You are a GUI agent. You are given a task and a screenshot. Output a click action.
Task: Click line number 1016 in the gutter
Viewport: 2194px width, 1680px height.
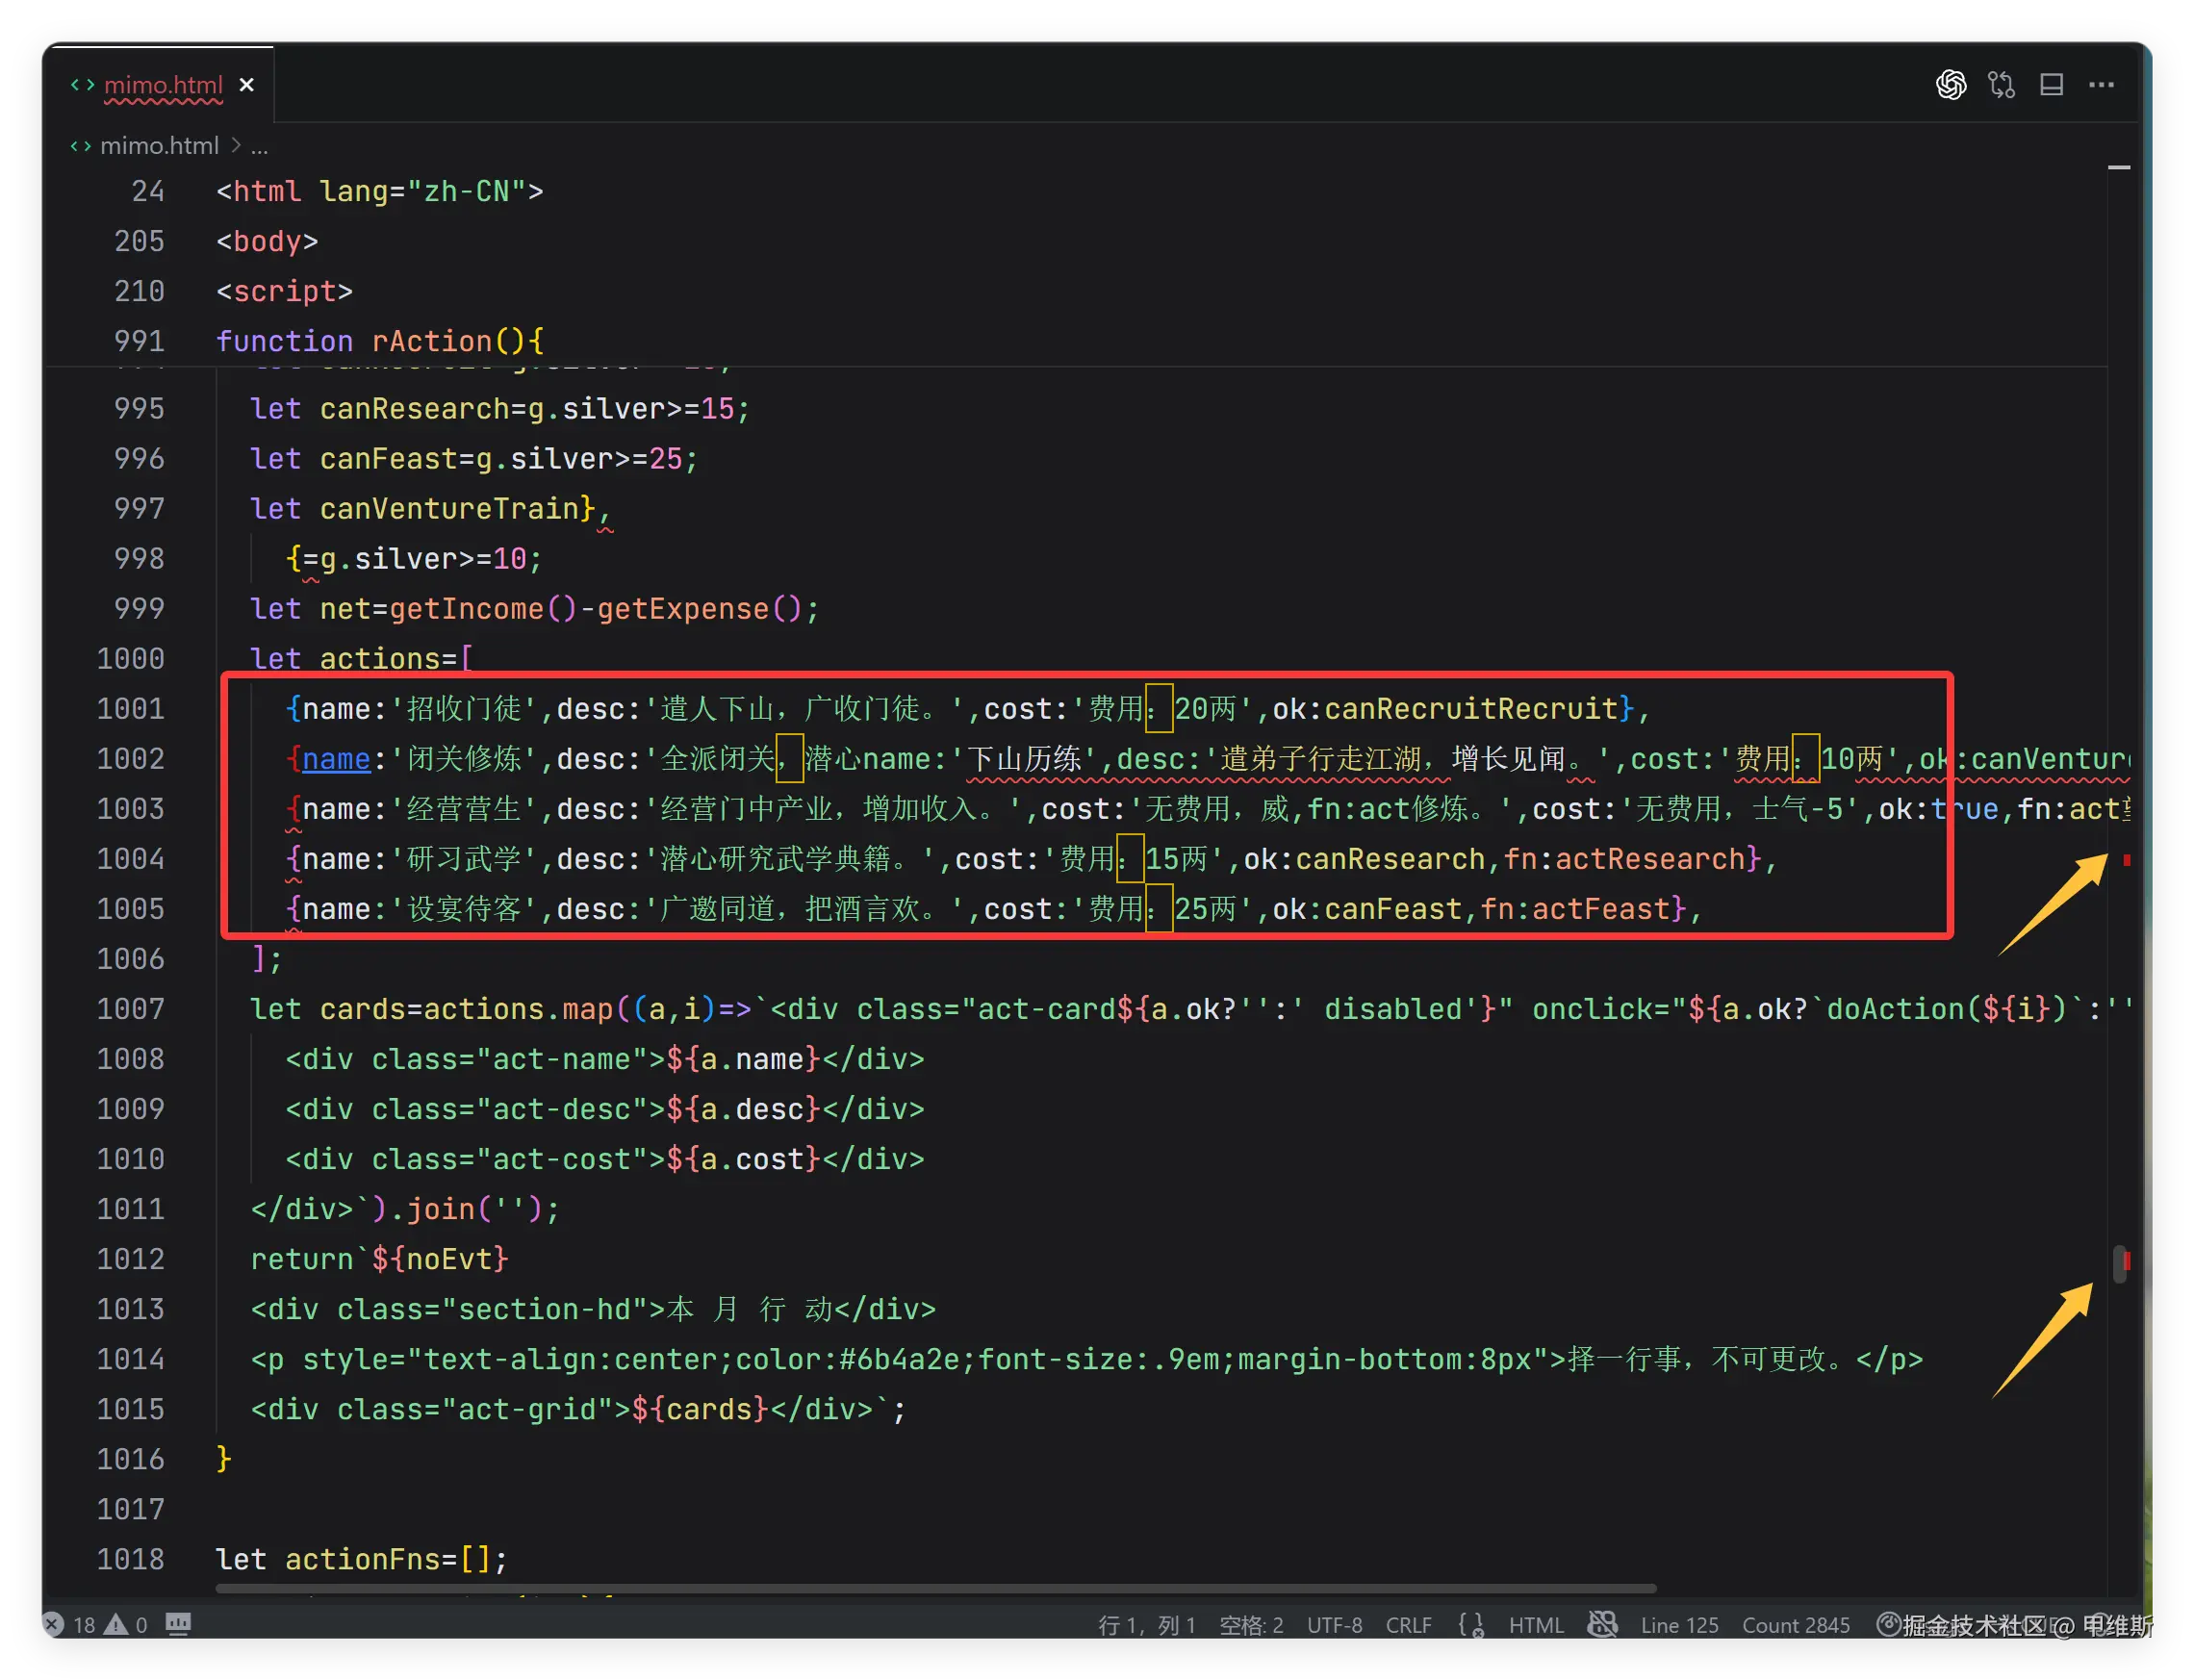coord(130,1459)
